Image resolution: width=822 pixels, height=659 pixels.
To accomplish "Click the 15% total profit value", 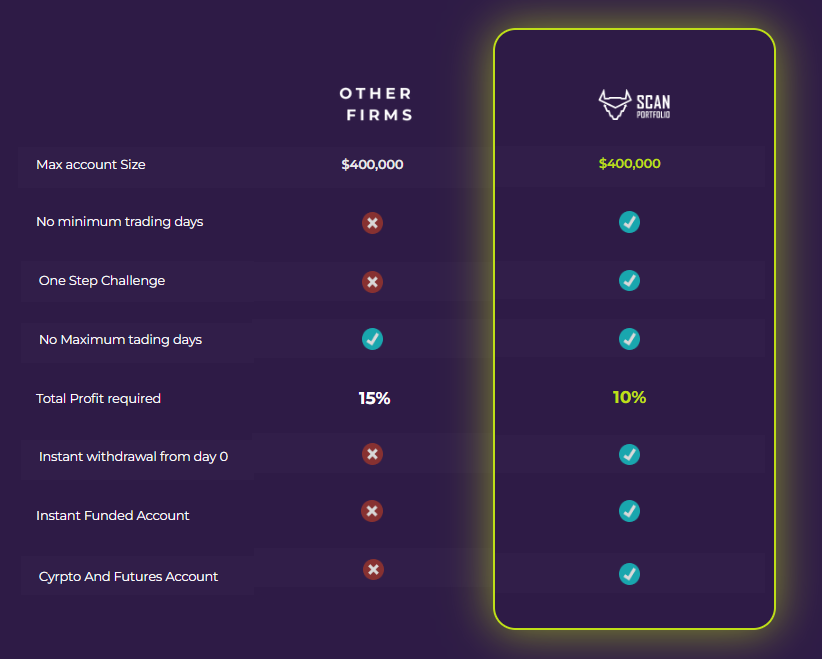I will 374,398.
